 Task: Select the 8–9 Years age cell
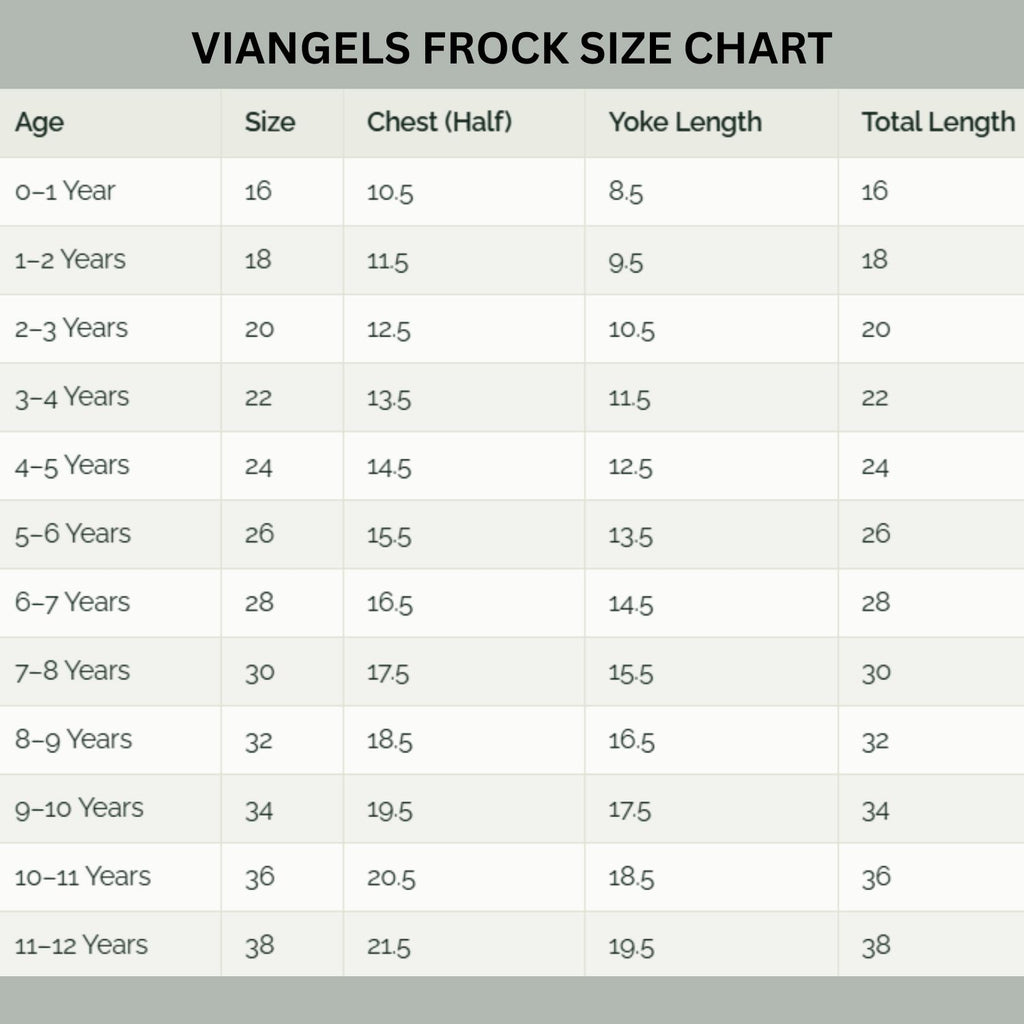coord(73,740)
